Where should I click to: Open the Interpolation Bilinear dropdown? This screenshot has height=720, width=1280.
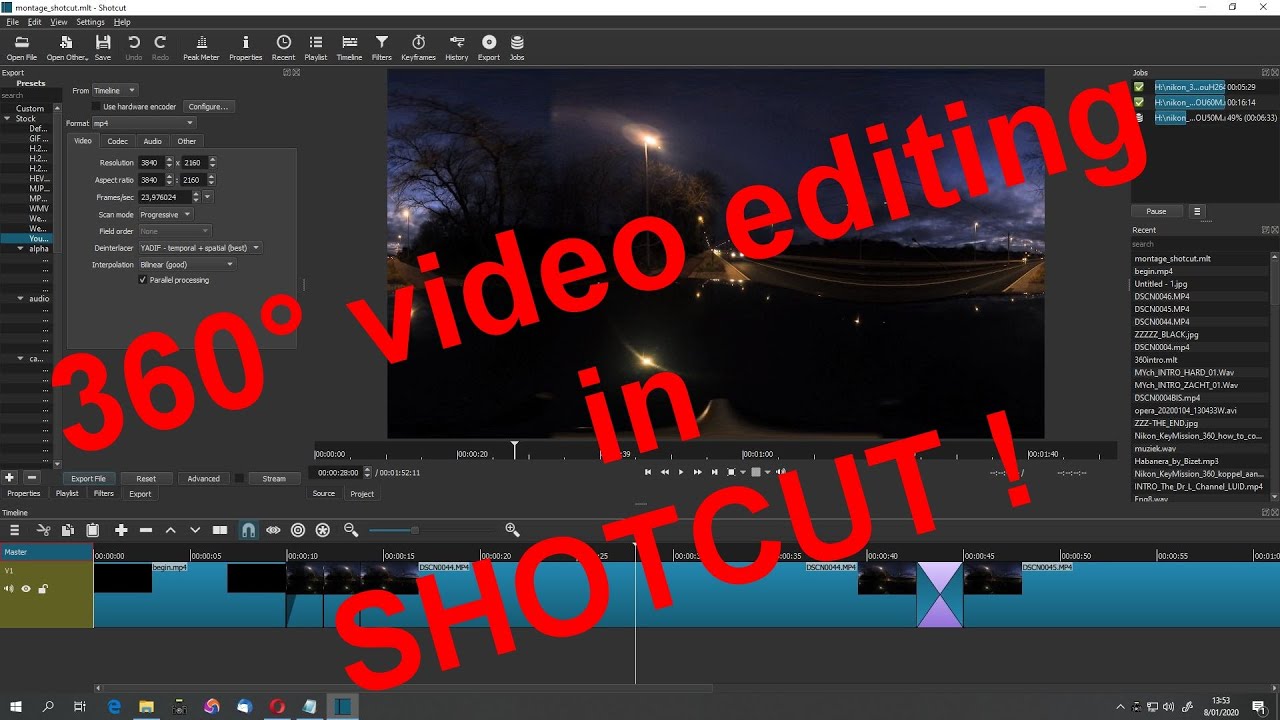(x=187, y=264)
